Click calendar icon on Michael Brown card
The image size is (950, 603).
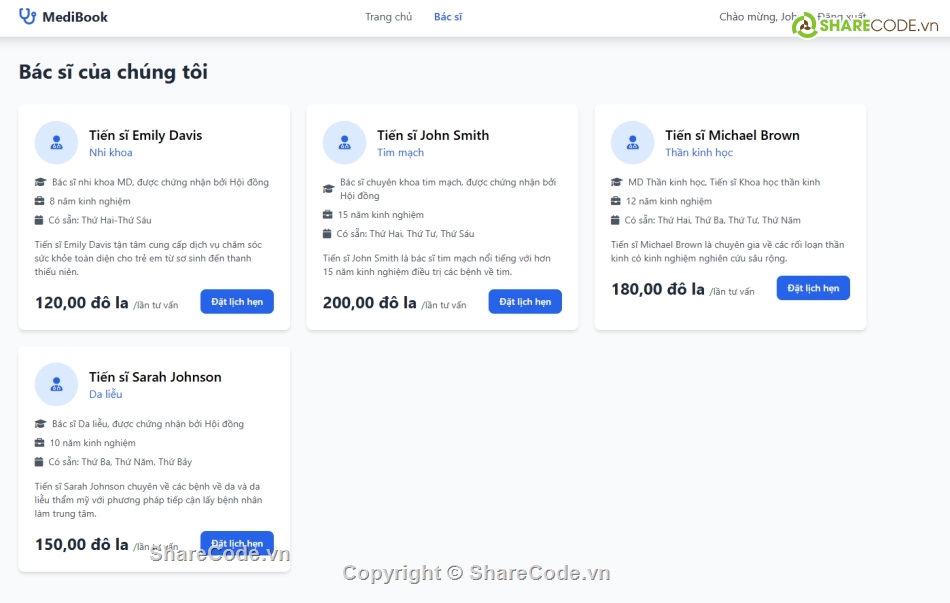click(x=616, y=220)
